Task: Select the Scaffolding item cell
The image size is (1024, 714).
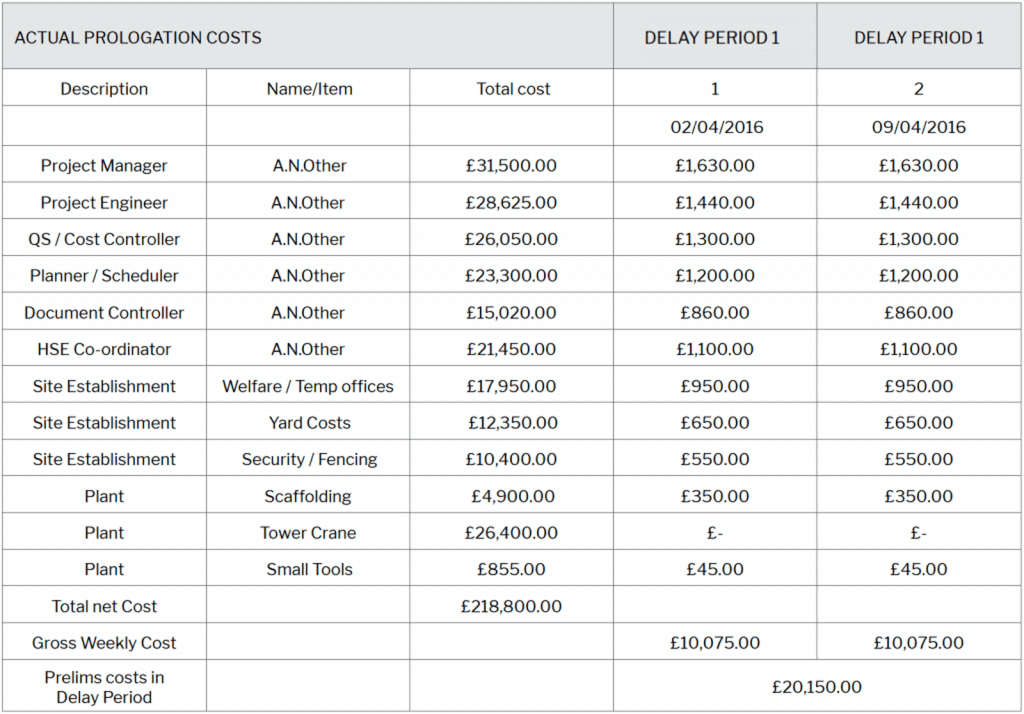Action: [308, 497]
